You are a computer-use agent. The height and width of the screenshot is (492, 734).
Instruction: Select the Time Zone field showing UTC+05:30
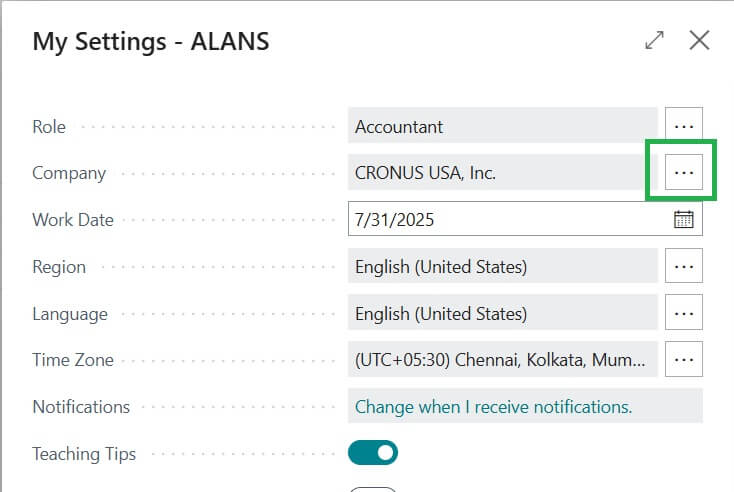click(x=502, y=360)
